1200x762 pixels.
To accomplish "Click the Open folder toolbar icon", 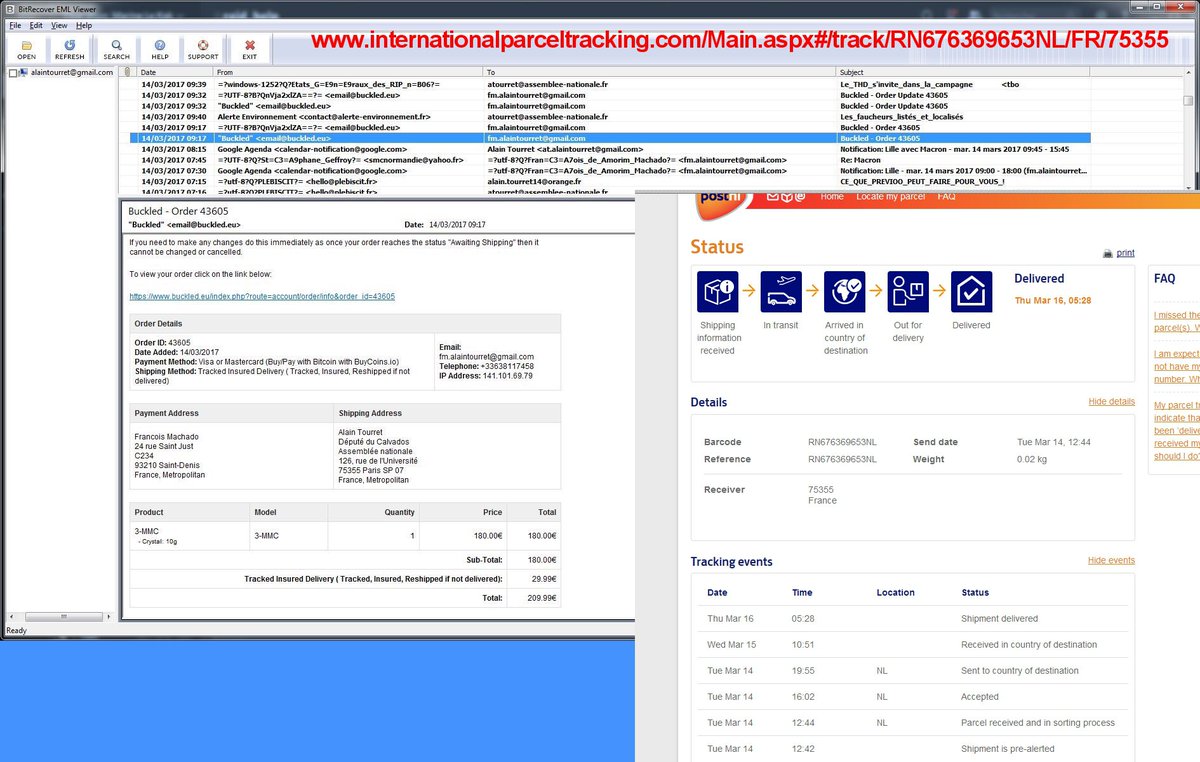I will 26,49.
